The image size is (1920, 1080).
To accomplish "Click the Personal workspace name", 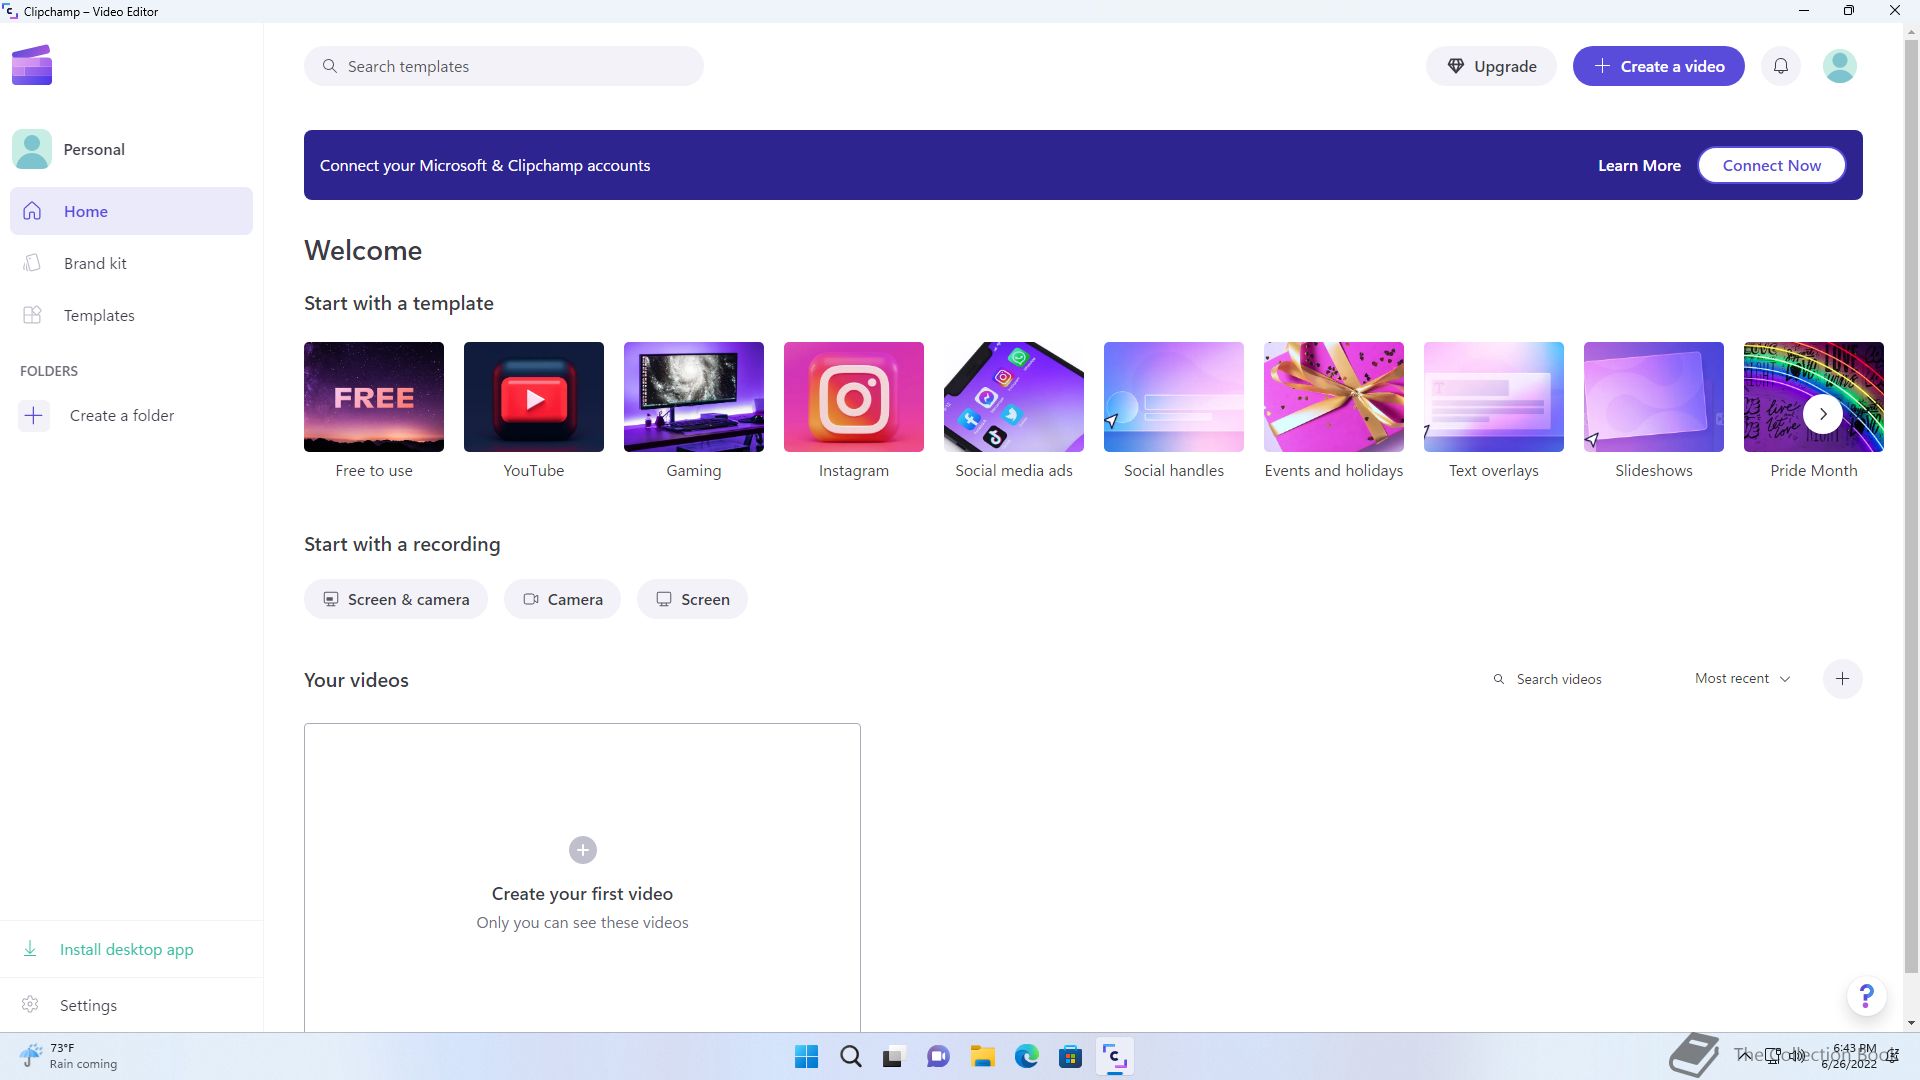I will click(x=94, y=149).
